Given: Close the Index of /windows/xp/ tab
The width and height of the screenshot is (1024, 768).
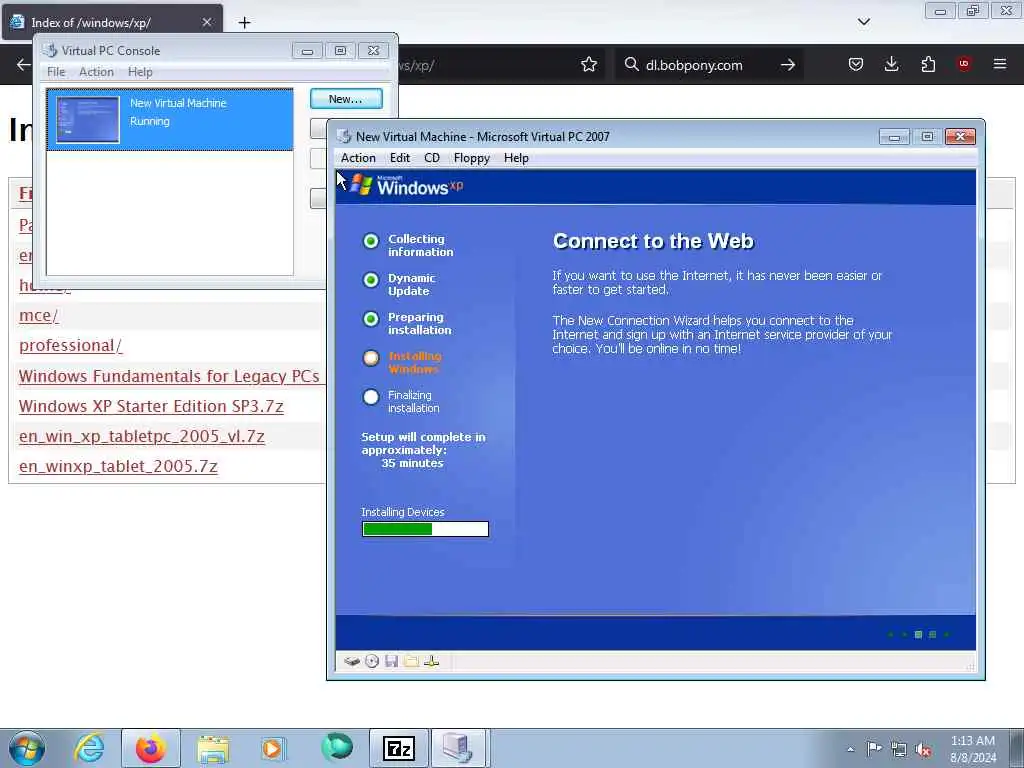Looking at the screenshot, I should 206,22.
